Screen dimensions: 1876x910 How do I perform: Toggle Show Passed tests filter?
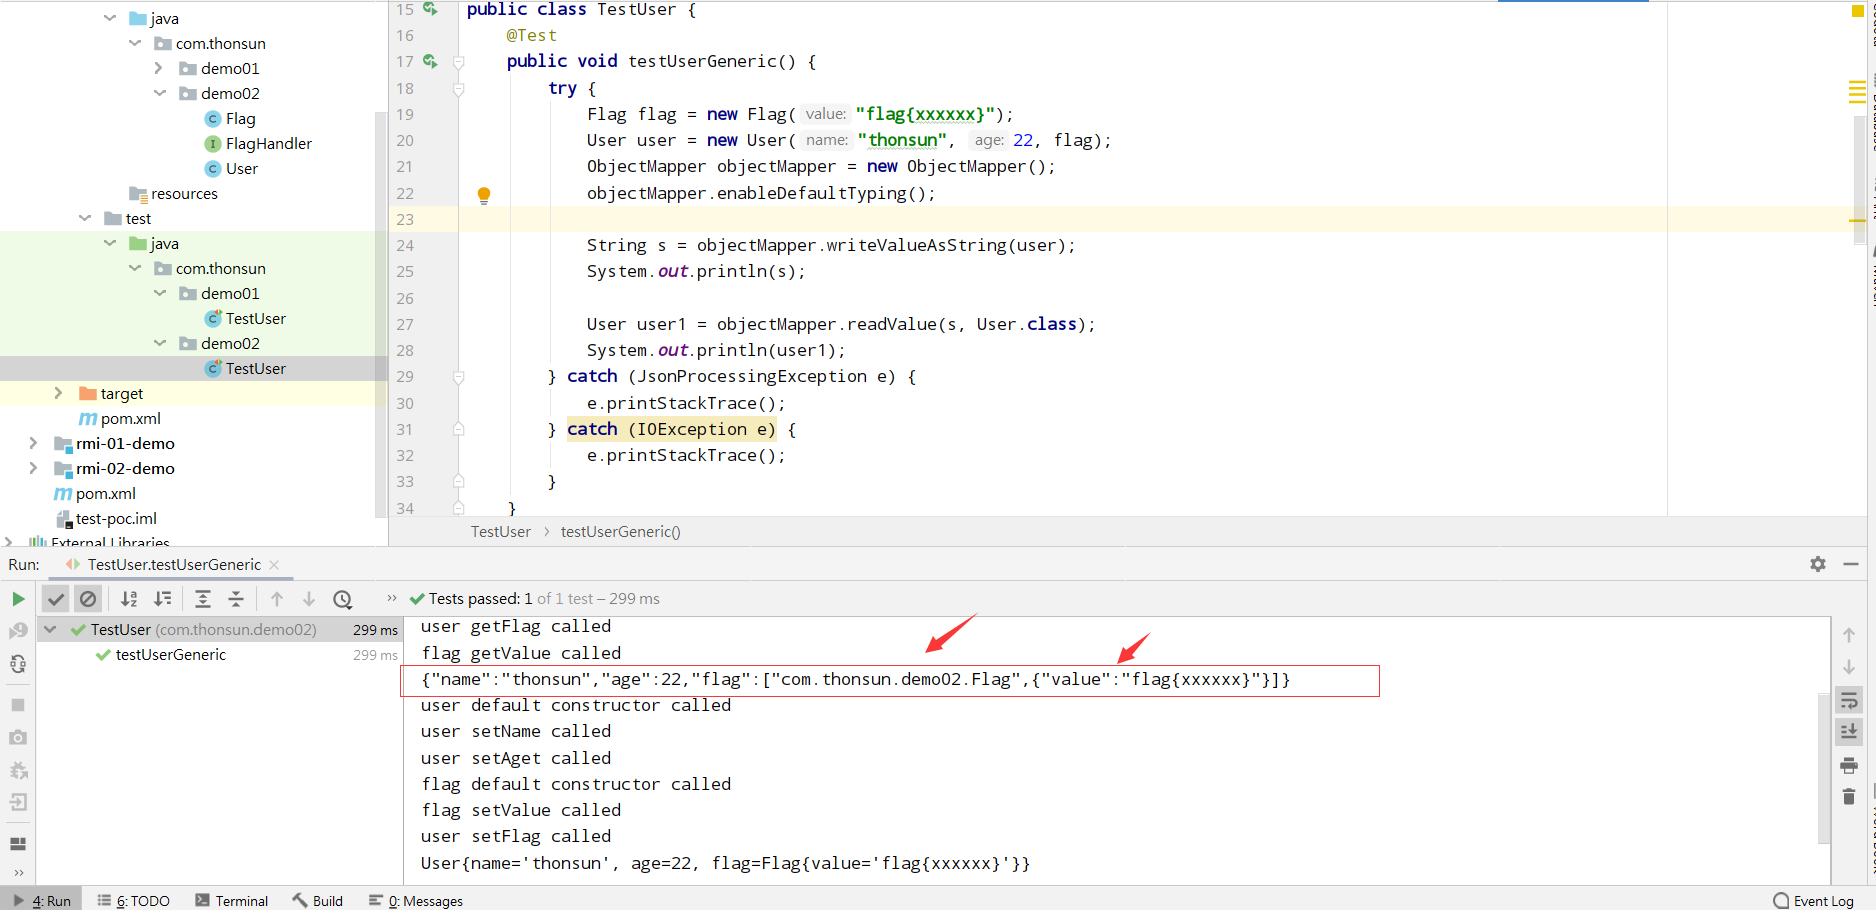coord(56,599)
